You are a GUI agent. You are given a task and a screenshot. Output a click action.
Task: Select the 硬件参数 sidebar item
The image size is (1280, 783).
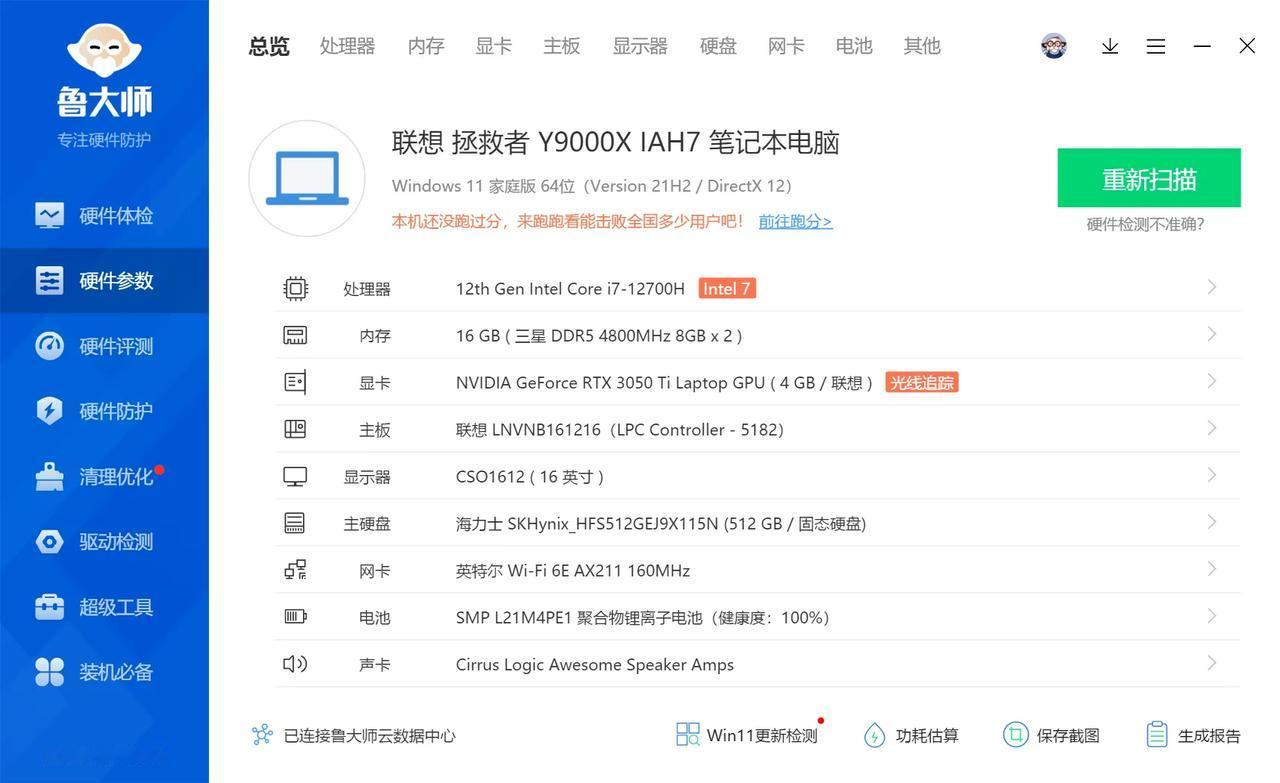pyautogui.click(x=104, y=281)
